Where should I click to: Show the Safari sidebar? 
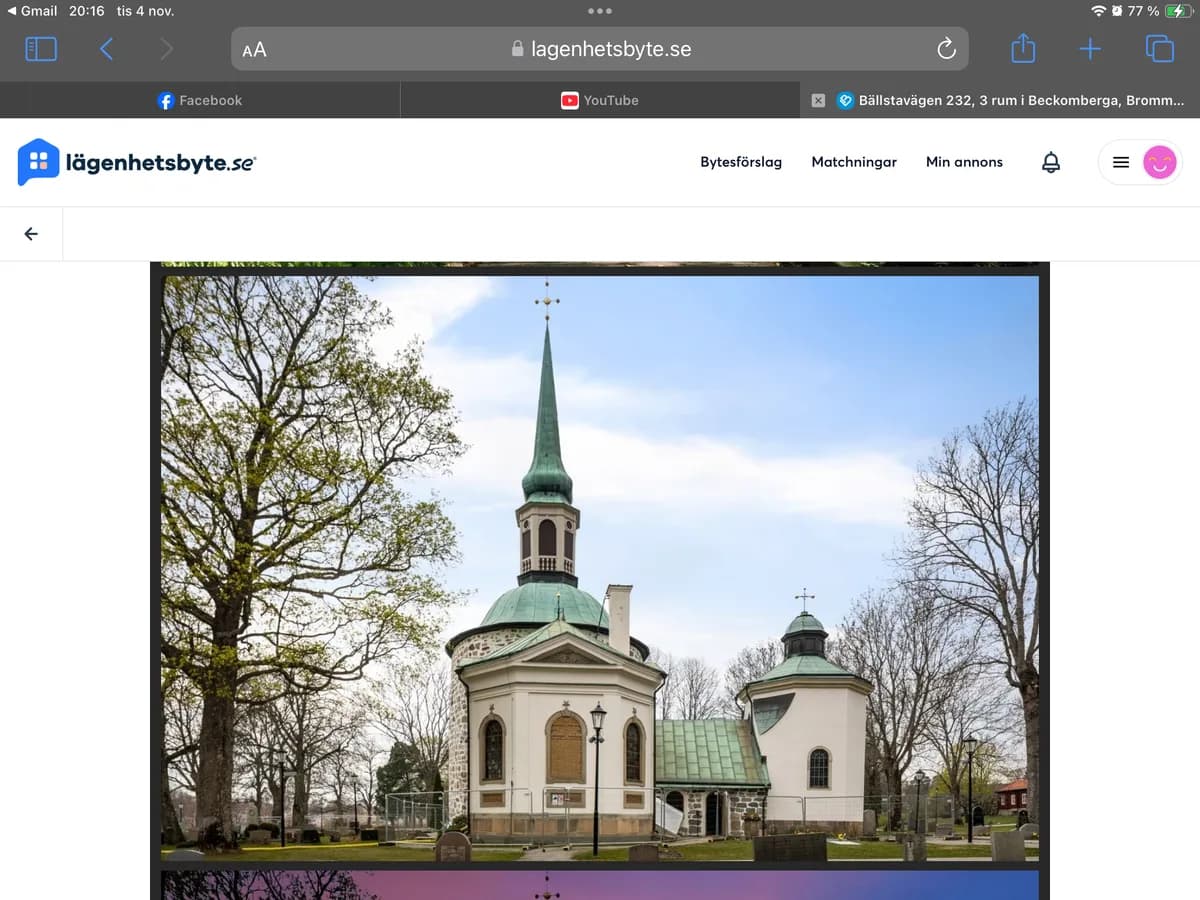click(x=41, y=48)
